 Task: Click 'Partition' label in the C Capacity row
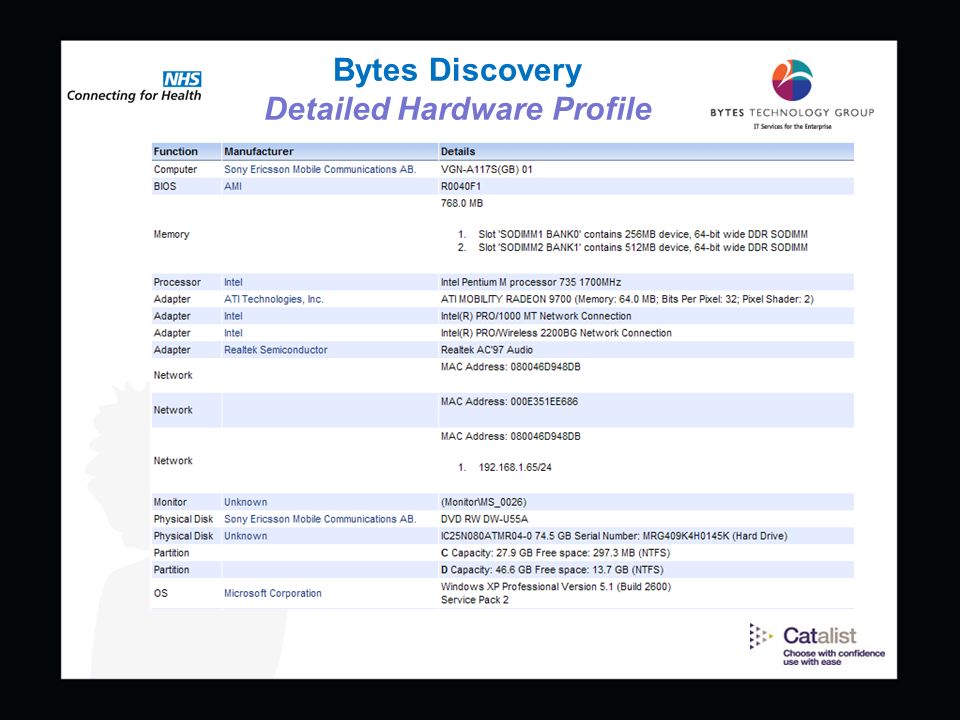(171, 553)
